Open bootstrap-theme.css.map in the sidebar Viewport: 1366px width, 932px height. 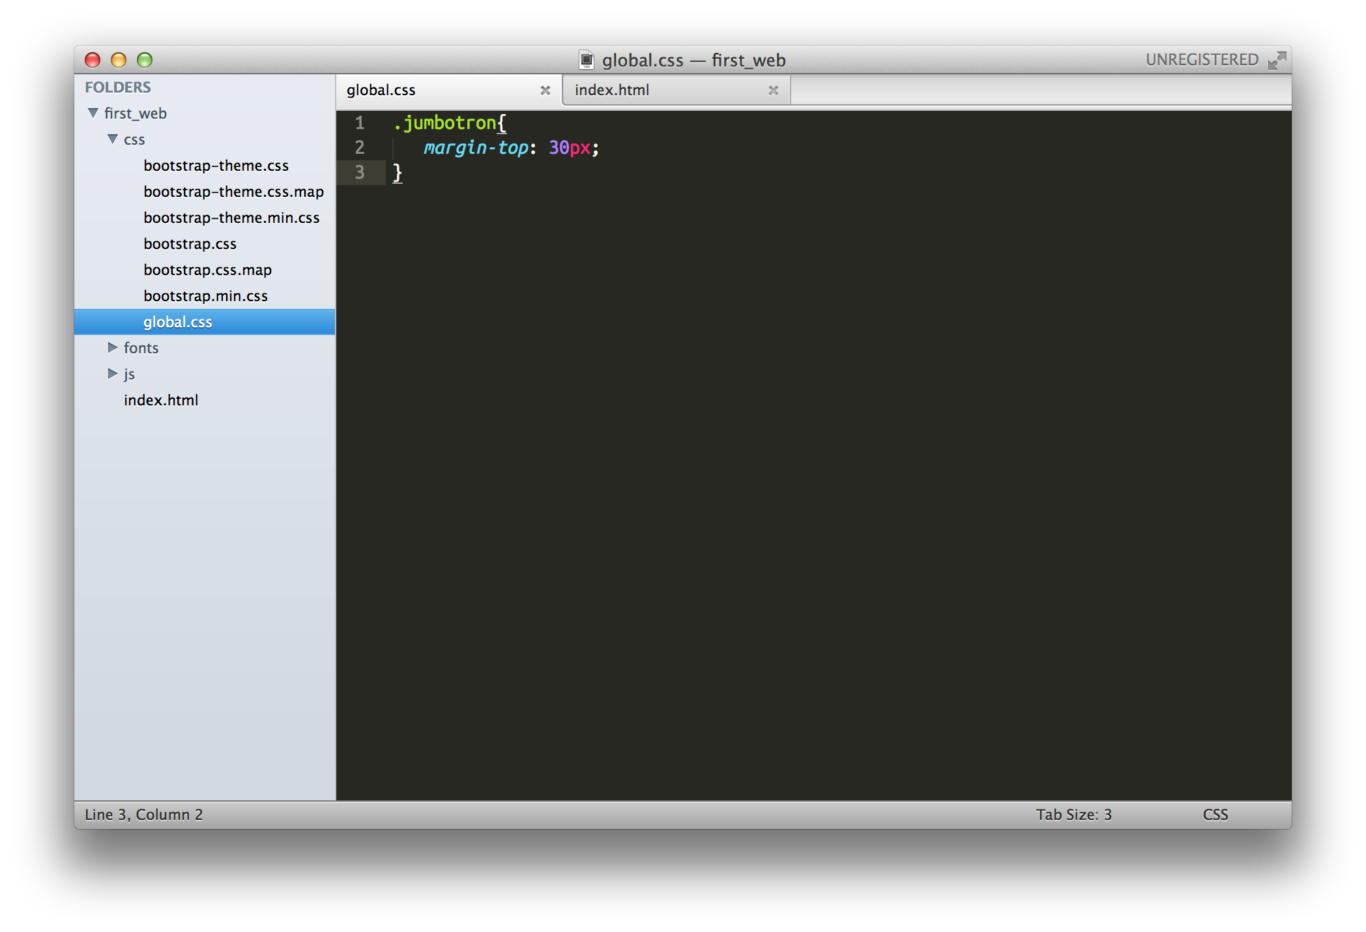(x=233, y=191)
